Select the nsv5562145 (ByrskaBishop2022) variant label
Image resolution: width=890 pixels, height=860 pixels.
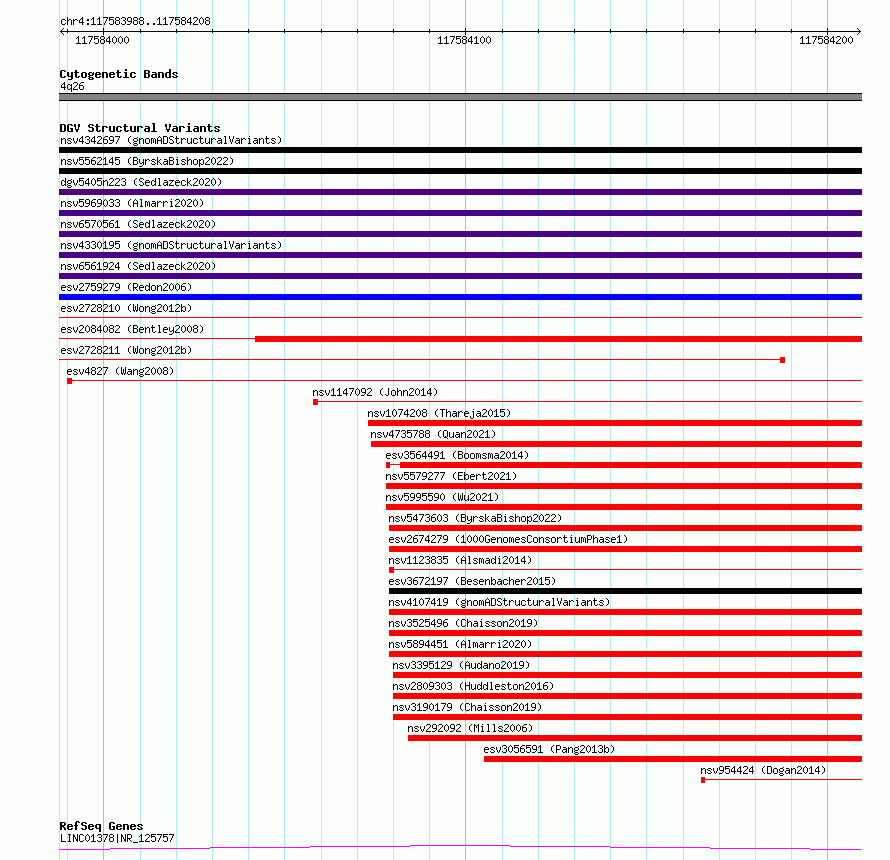(147, 161)
